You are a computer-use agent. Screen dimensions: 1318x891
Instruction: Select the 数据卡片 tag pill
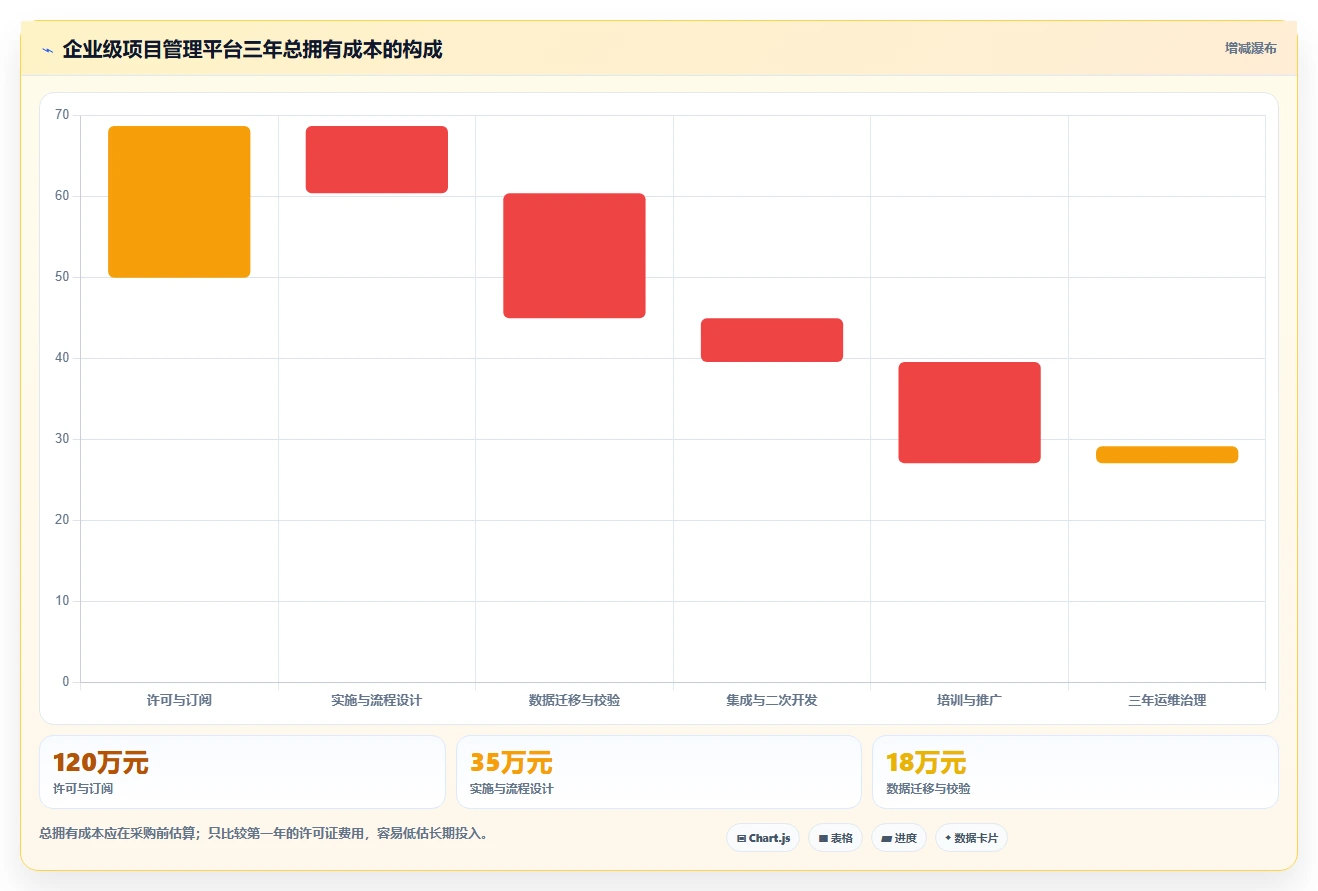coord(971,838)
